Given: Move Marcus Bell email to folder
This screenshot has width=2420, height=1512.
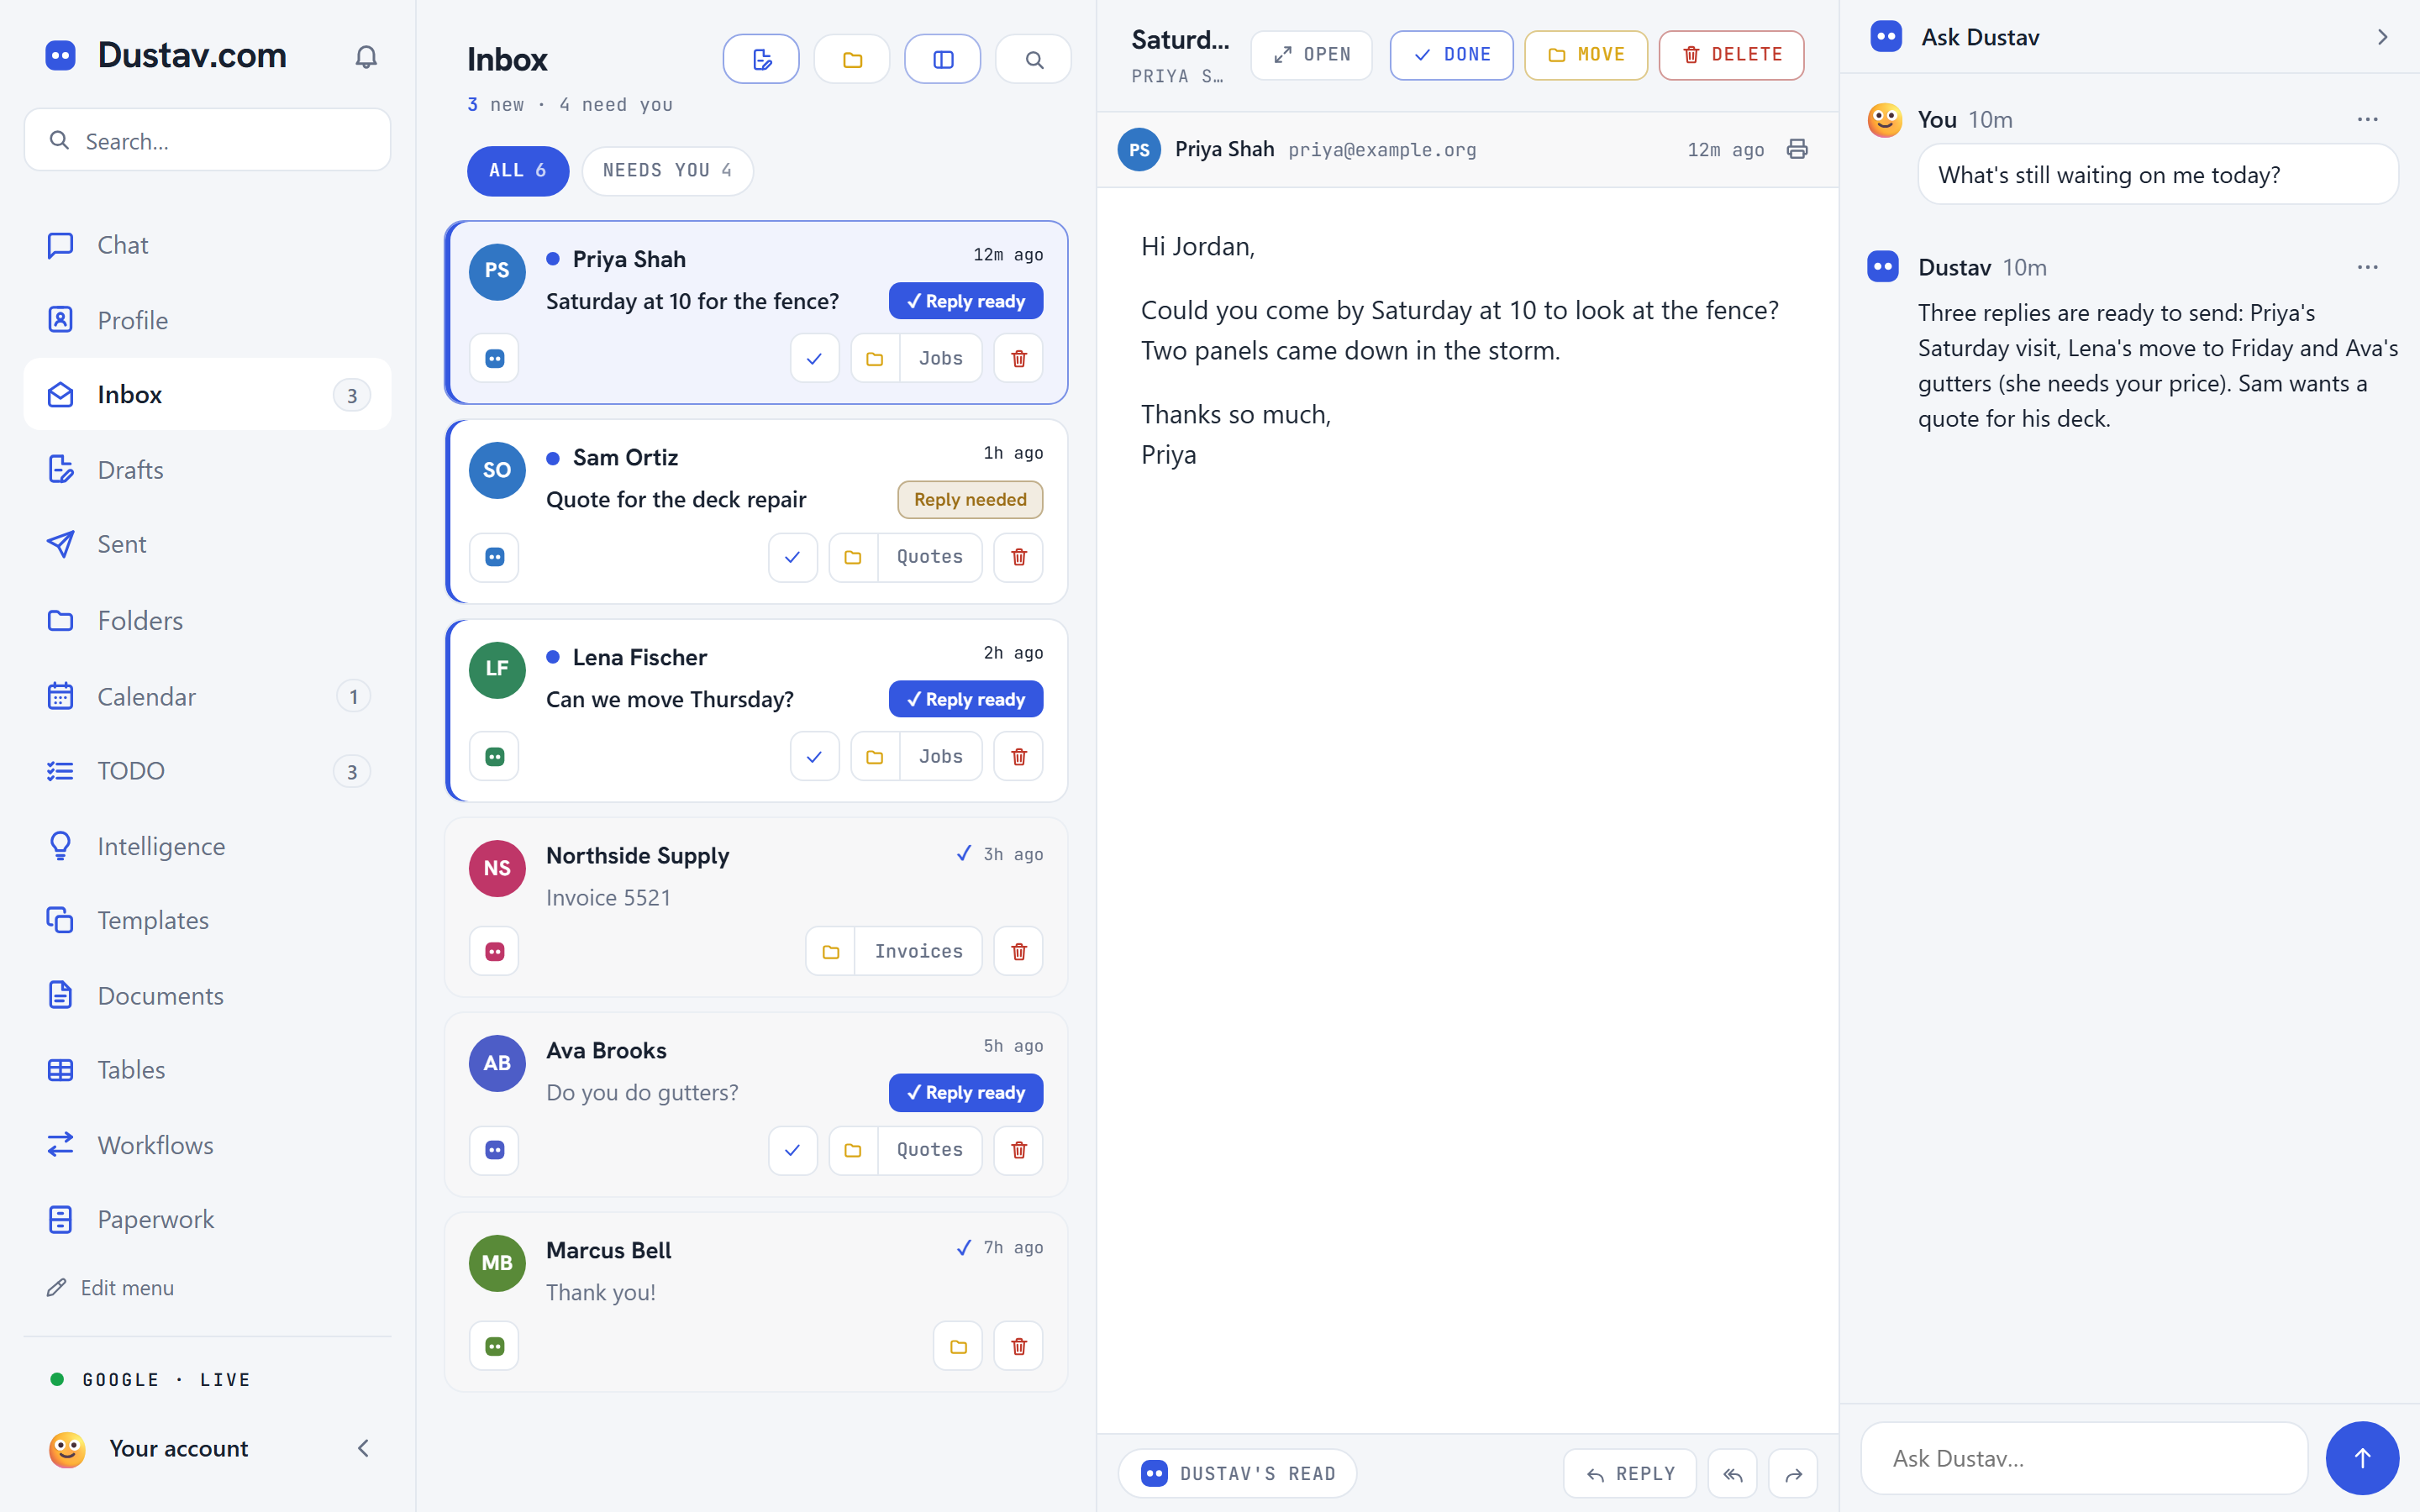Looking at the screenshot, I should click(958, 1346).
